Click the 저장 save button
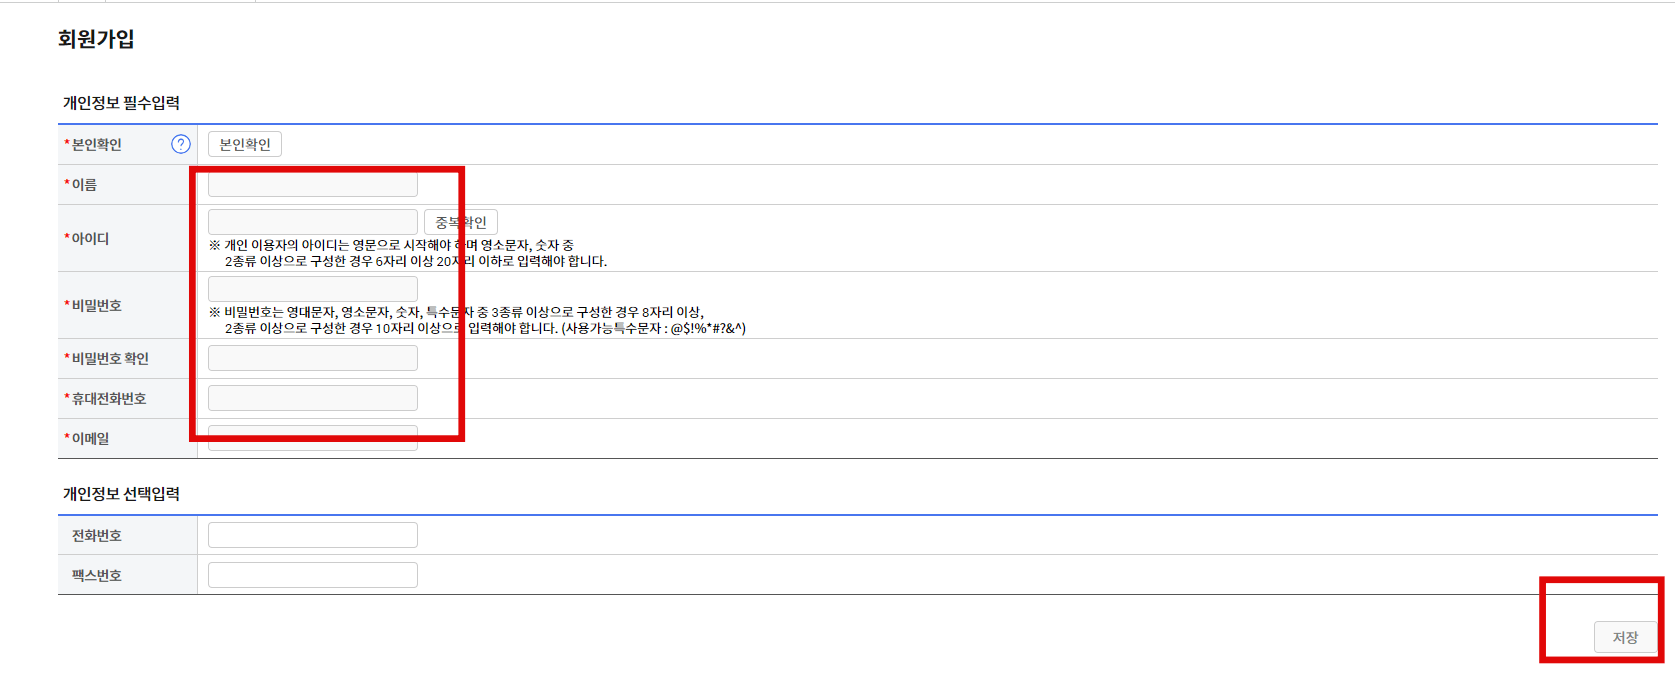 pyautogui.click(x=1625, y=637)
